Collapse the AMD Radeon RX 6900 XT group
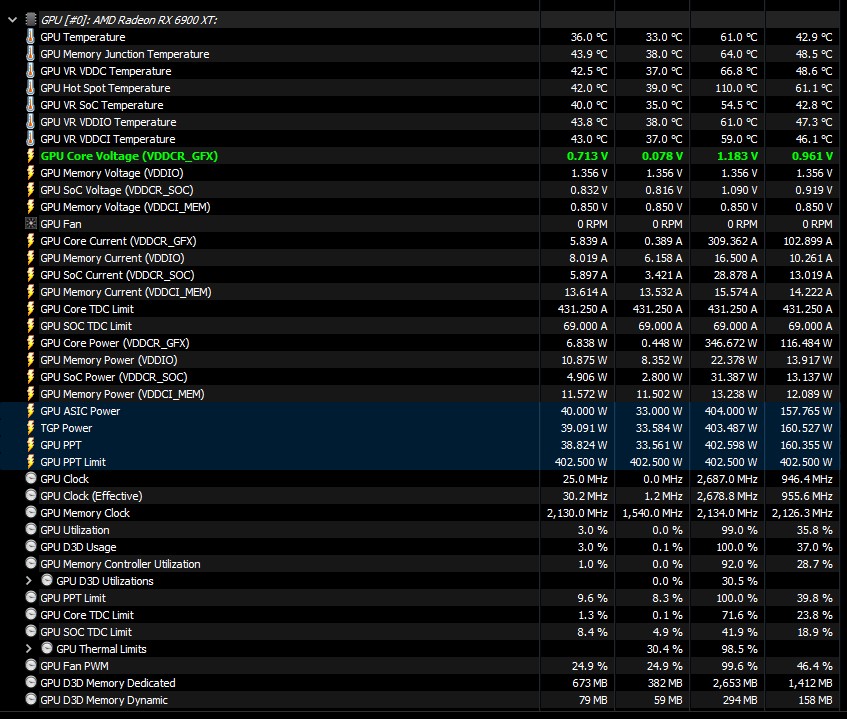847x719 pixels. pos(12,20)
